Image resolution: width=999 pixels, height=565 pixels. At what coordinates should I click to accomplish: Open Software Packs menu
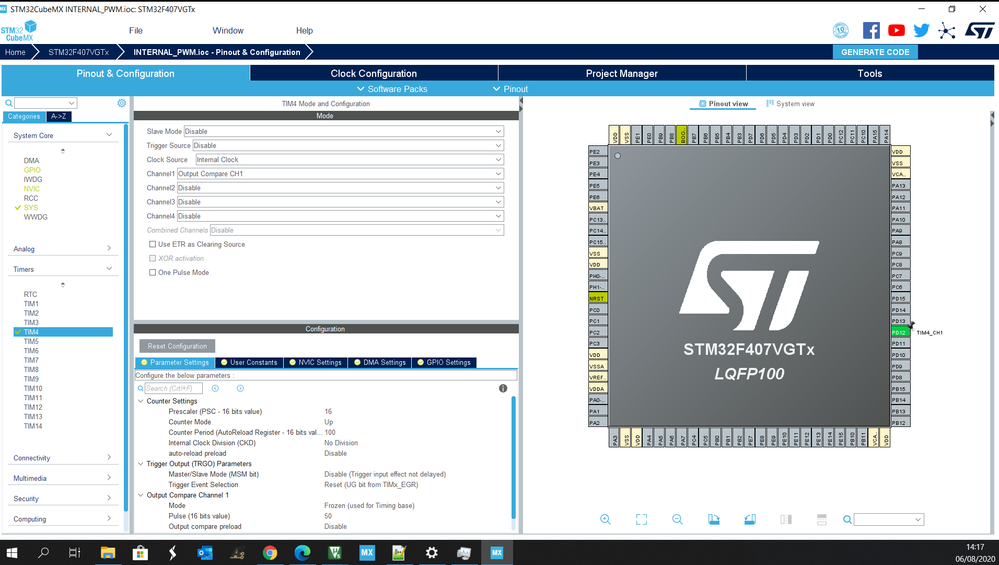click(x=392, y=89)
